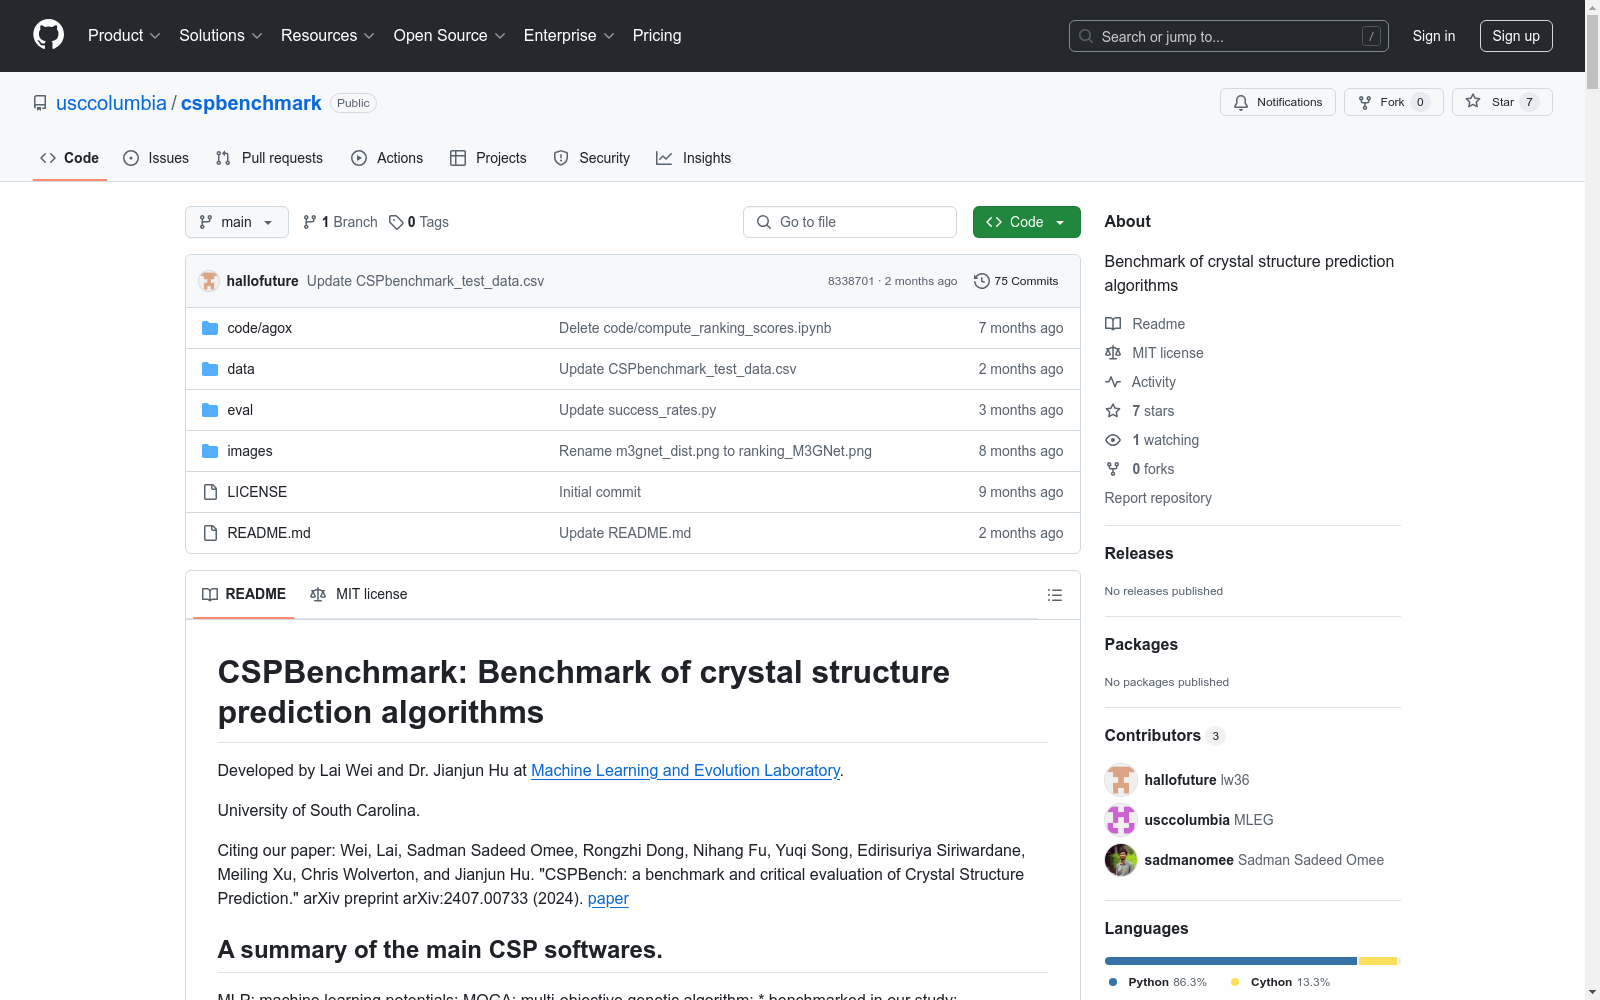Screen dimensions: 1600x1000
Task: Open the code/agox folder
Action: (x=259, y=328)
